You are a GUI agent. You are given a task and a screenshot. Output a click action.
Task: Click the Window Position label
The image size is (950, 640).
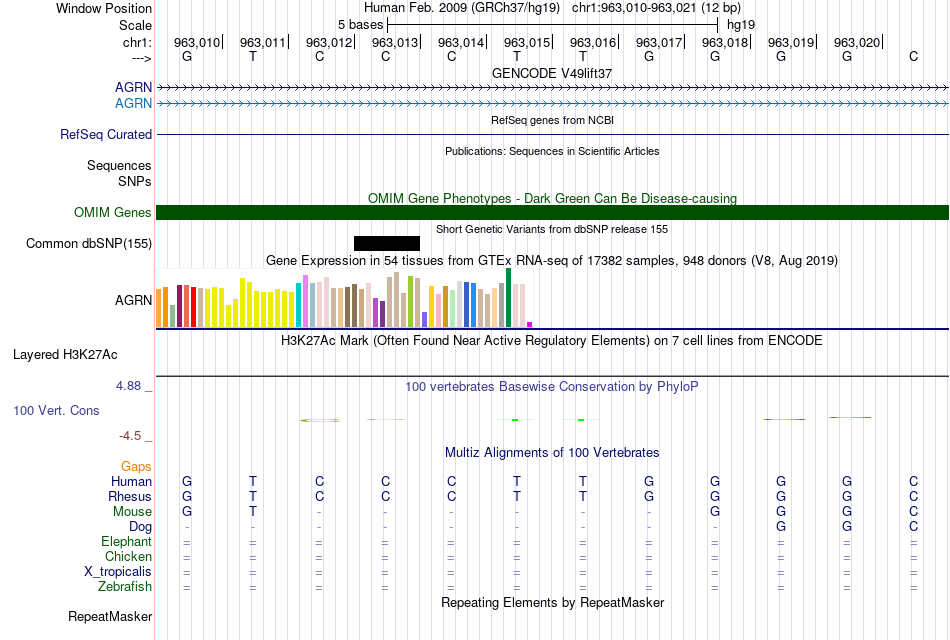pyautogui.click(x=104, y=8)
